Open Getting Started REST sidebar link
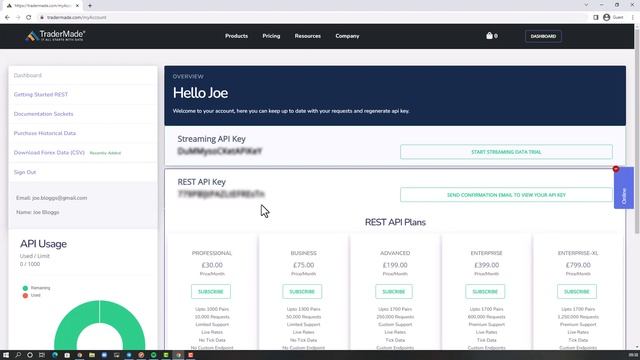640x360 pixels. (x=41, y=95)
